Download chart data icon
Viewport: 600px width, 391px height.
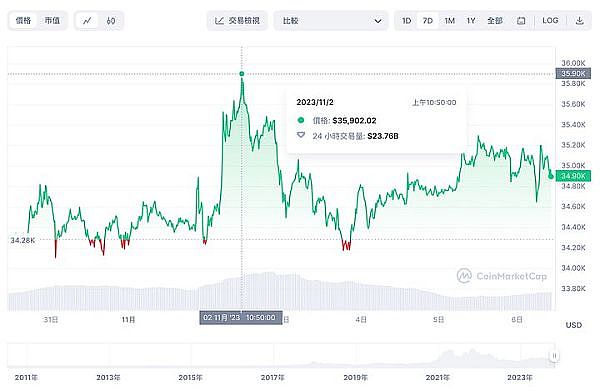tap(580, 21)
